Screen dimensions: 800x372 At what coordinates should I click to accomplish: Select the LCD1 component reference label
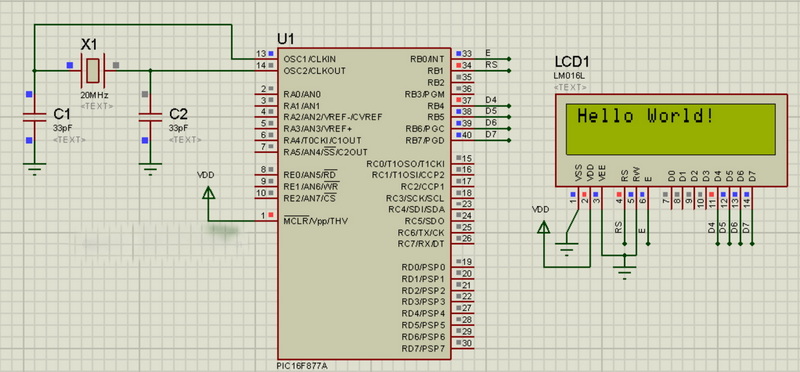pos(572,62)
